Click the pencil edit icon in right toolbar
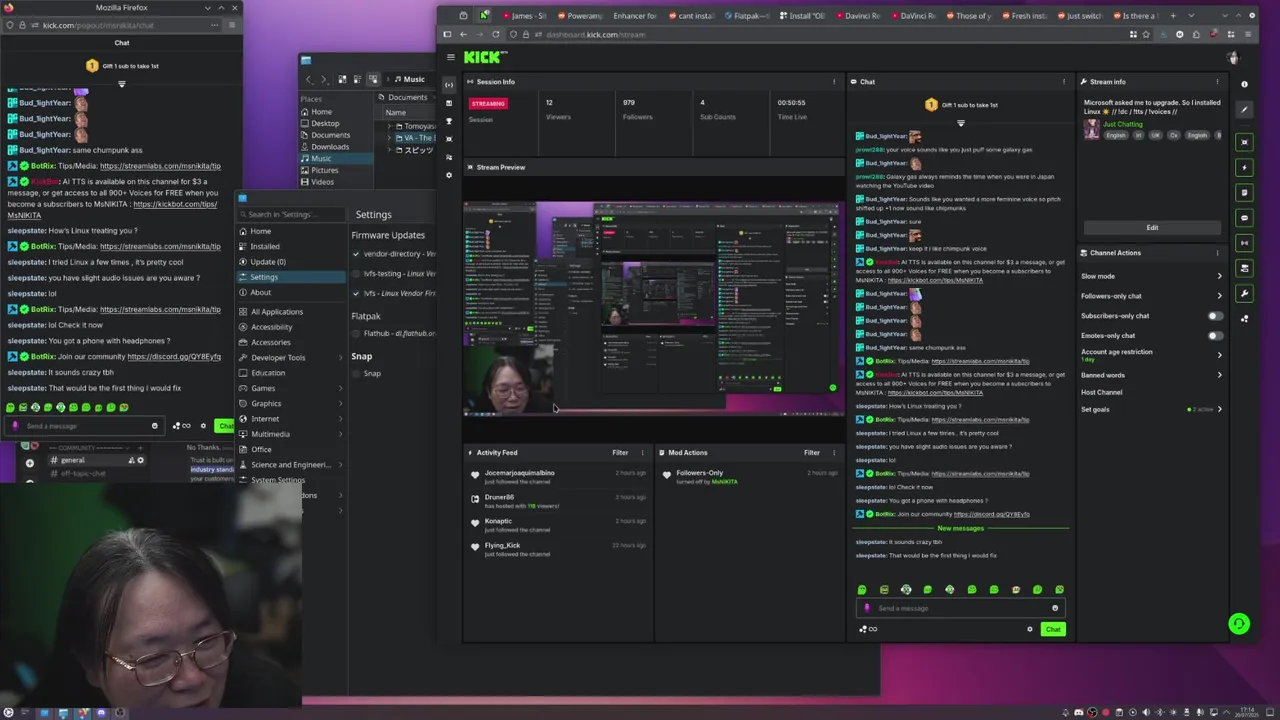Image resolution: width=1280 pixels, height=720 pixels. tap(1244, 109)
